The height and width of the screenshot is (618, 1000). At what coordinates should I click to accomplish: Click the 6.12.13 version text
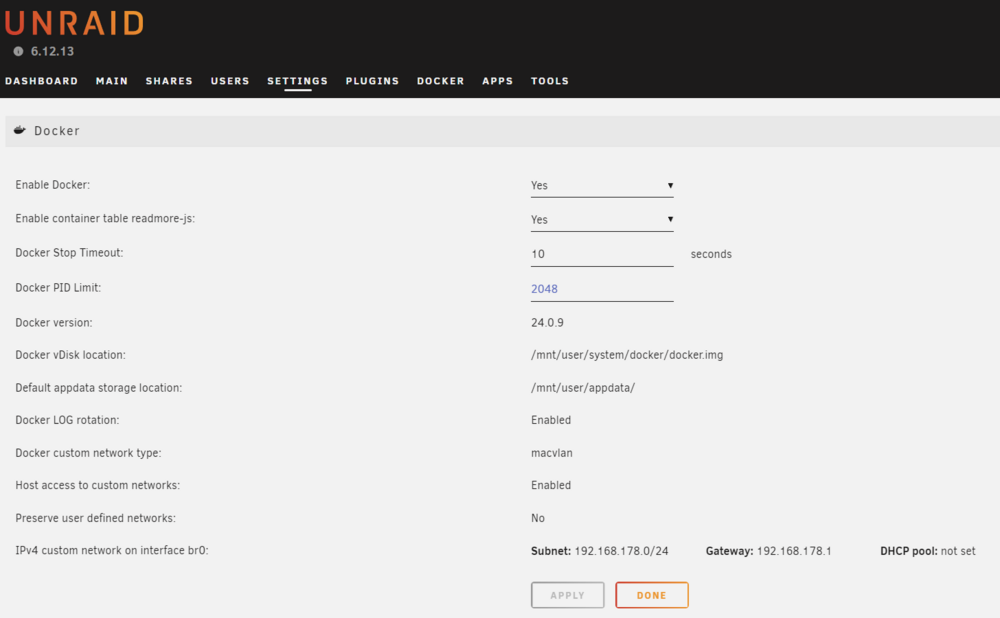(x=52, y=52)
